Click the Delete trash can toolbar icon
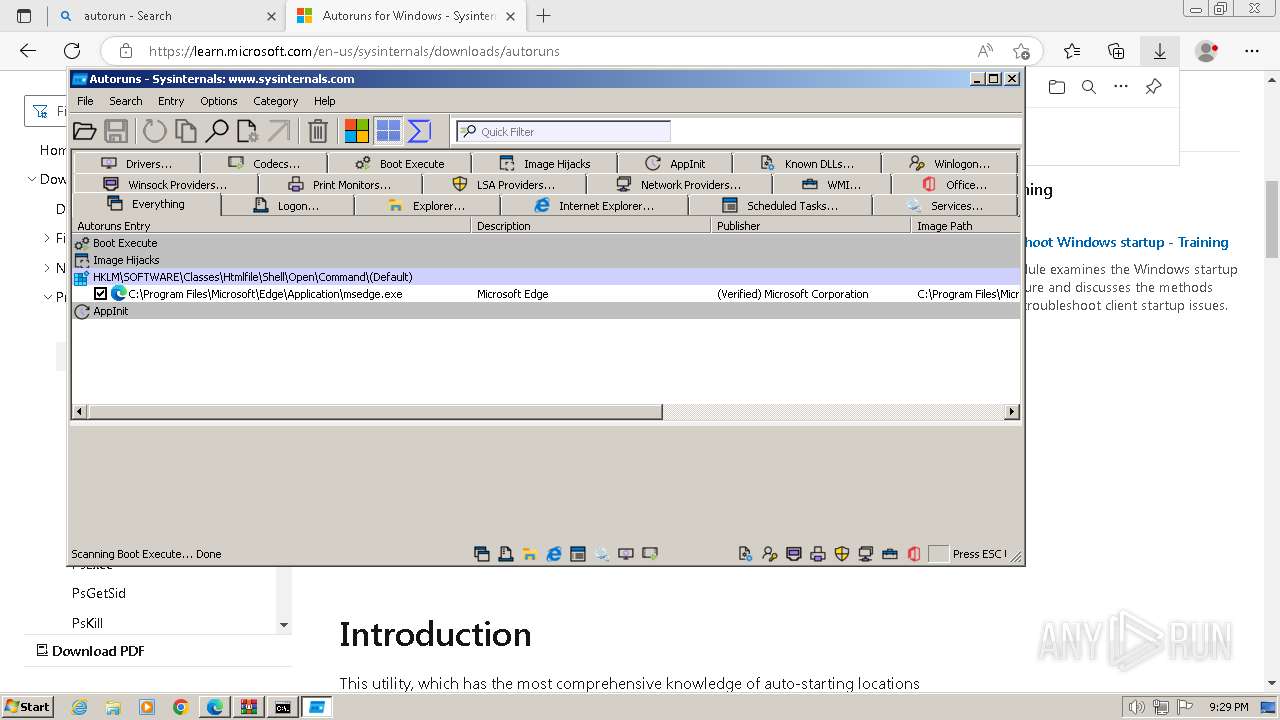This screenshot has width=1280, height=720. (318, 131)
